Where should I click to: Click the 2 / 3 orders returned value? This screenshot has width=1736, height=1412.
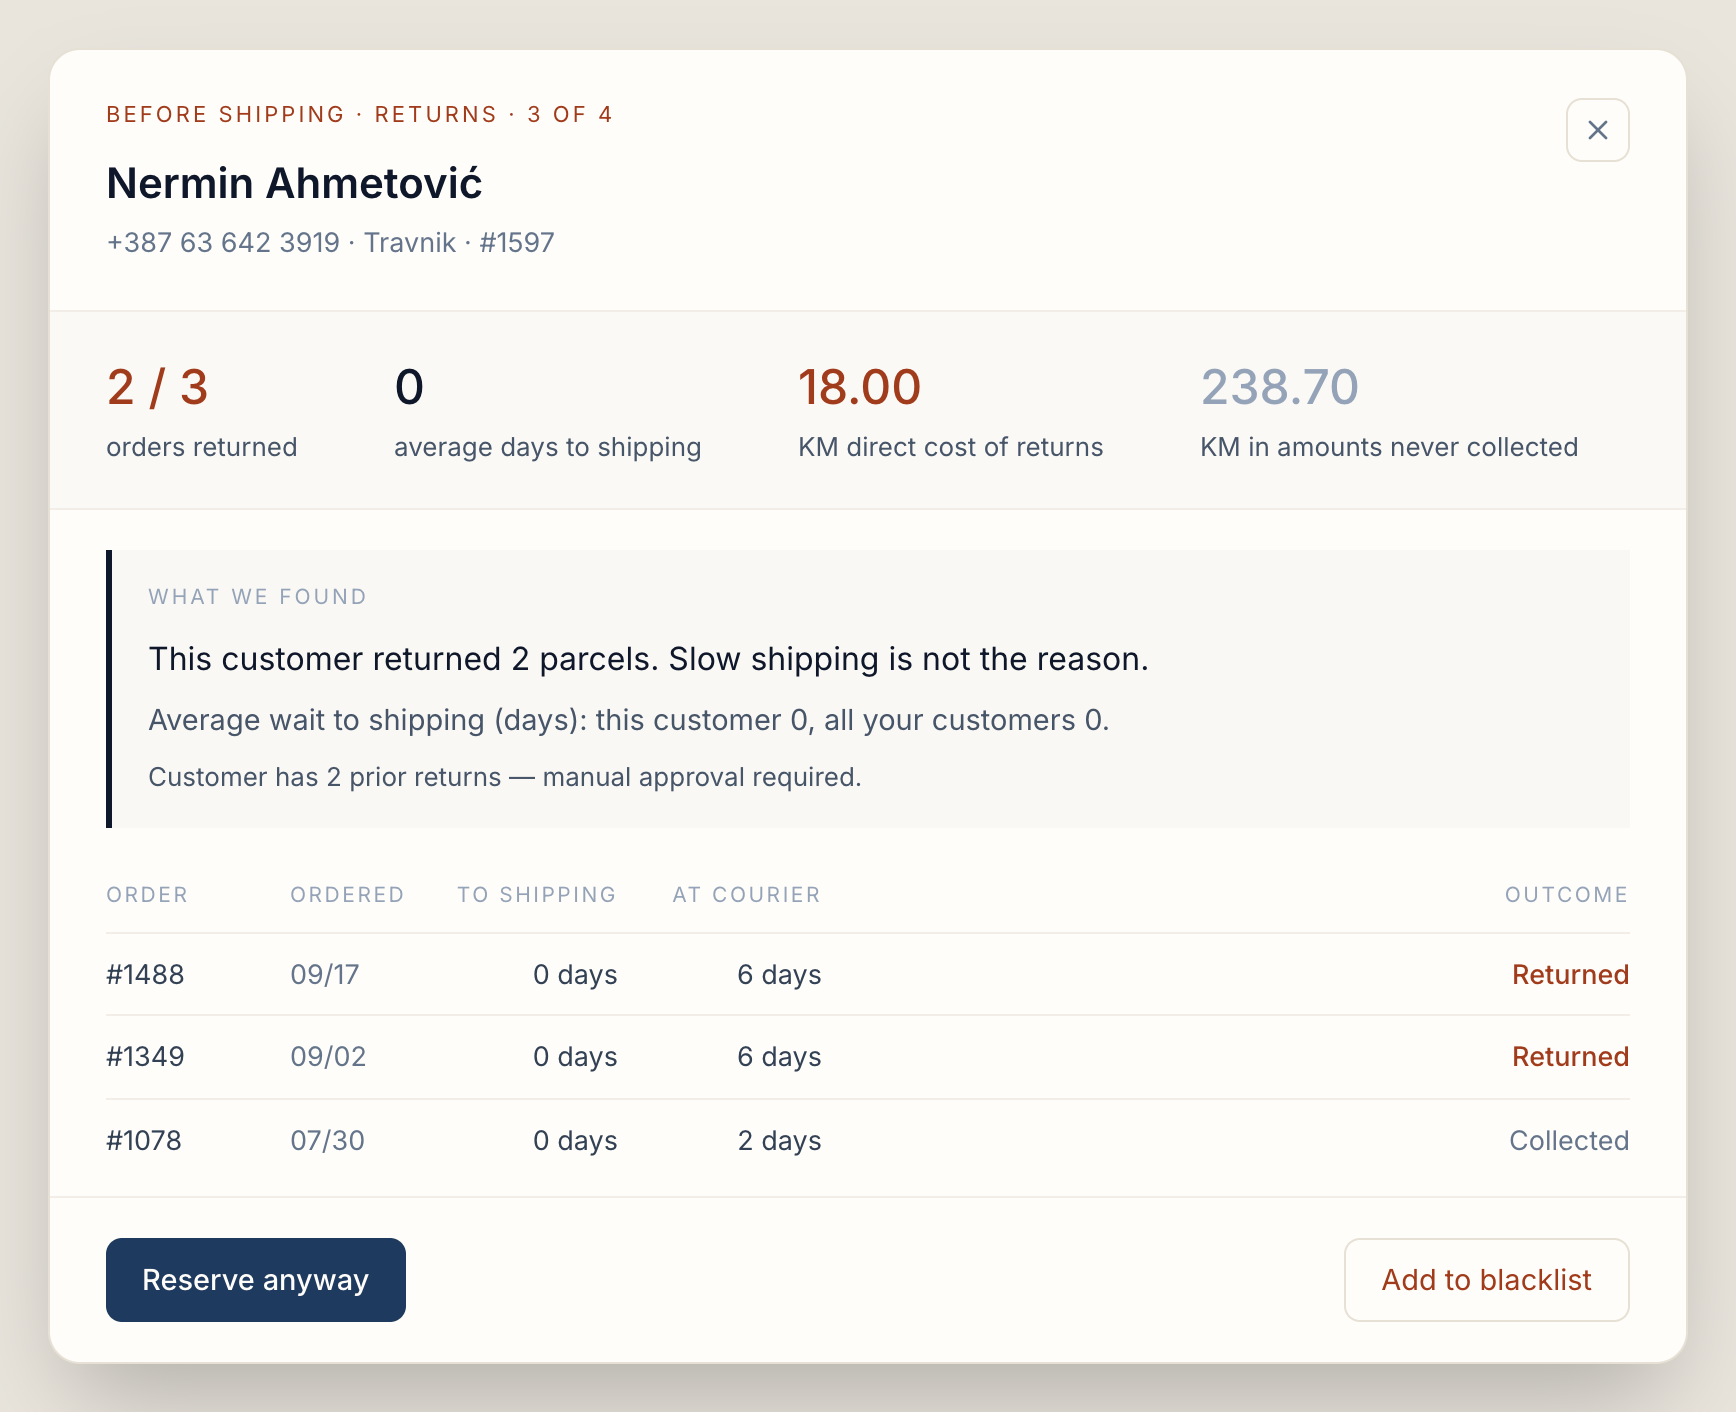(157, 387)
